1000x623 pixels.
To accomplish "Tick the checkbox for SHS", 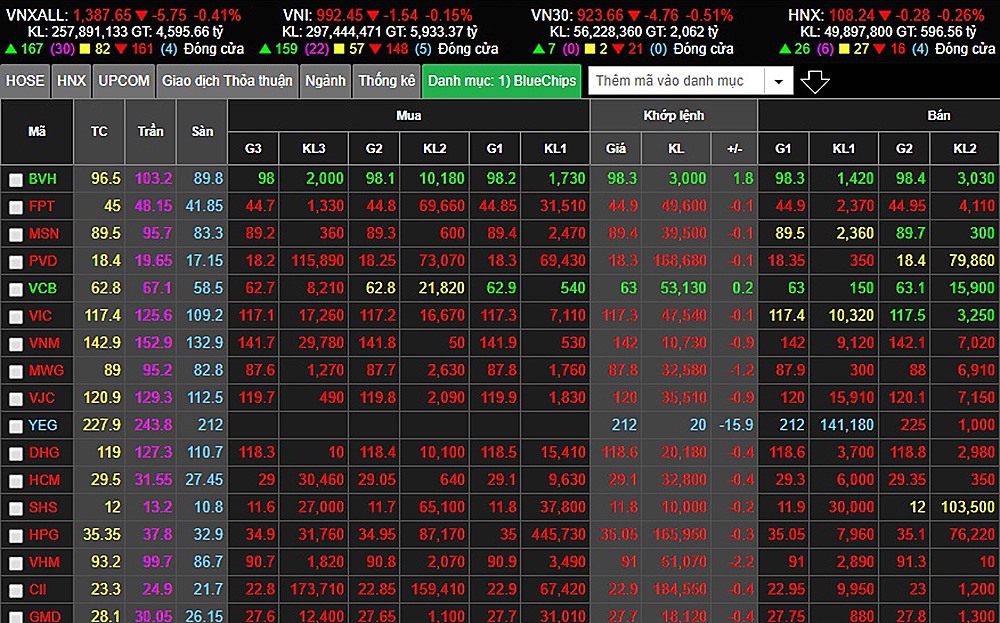I will (16, 509).
